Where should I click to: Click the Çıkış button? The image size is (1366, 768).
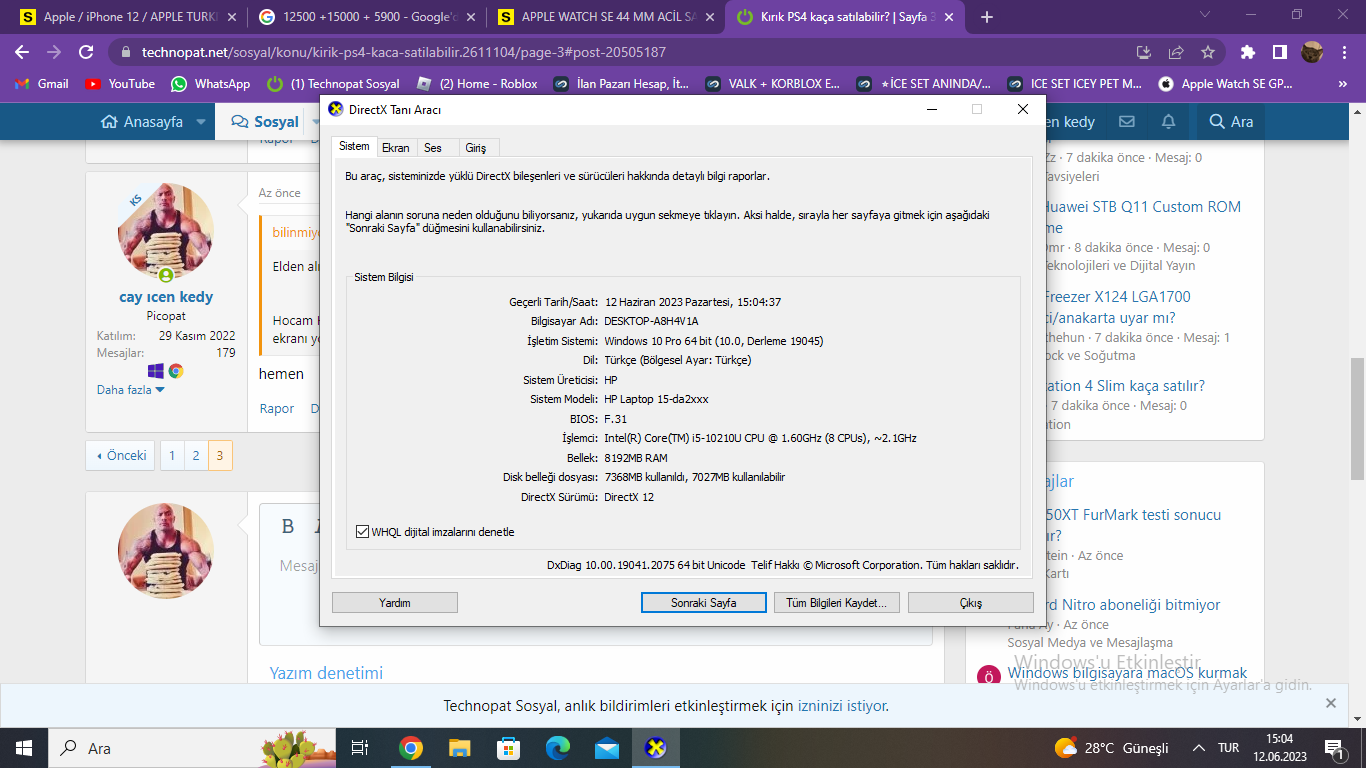(x=971, y=603)
